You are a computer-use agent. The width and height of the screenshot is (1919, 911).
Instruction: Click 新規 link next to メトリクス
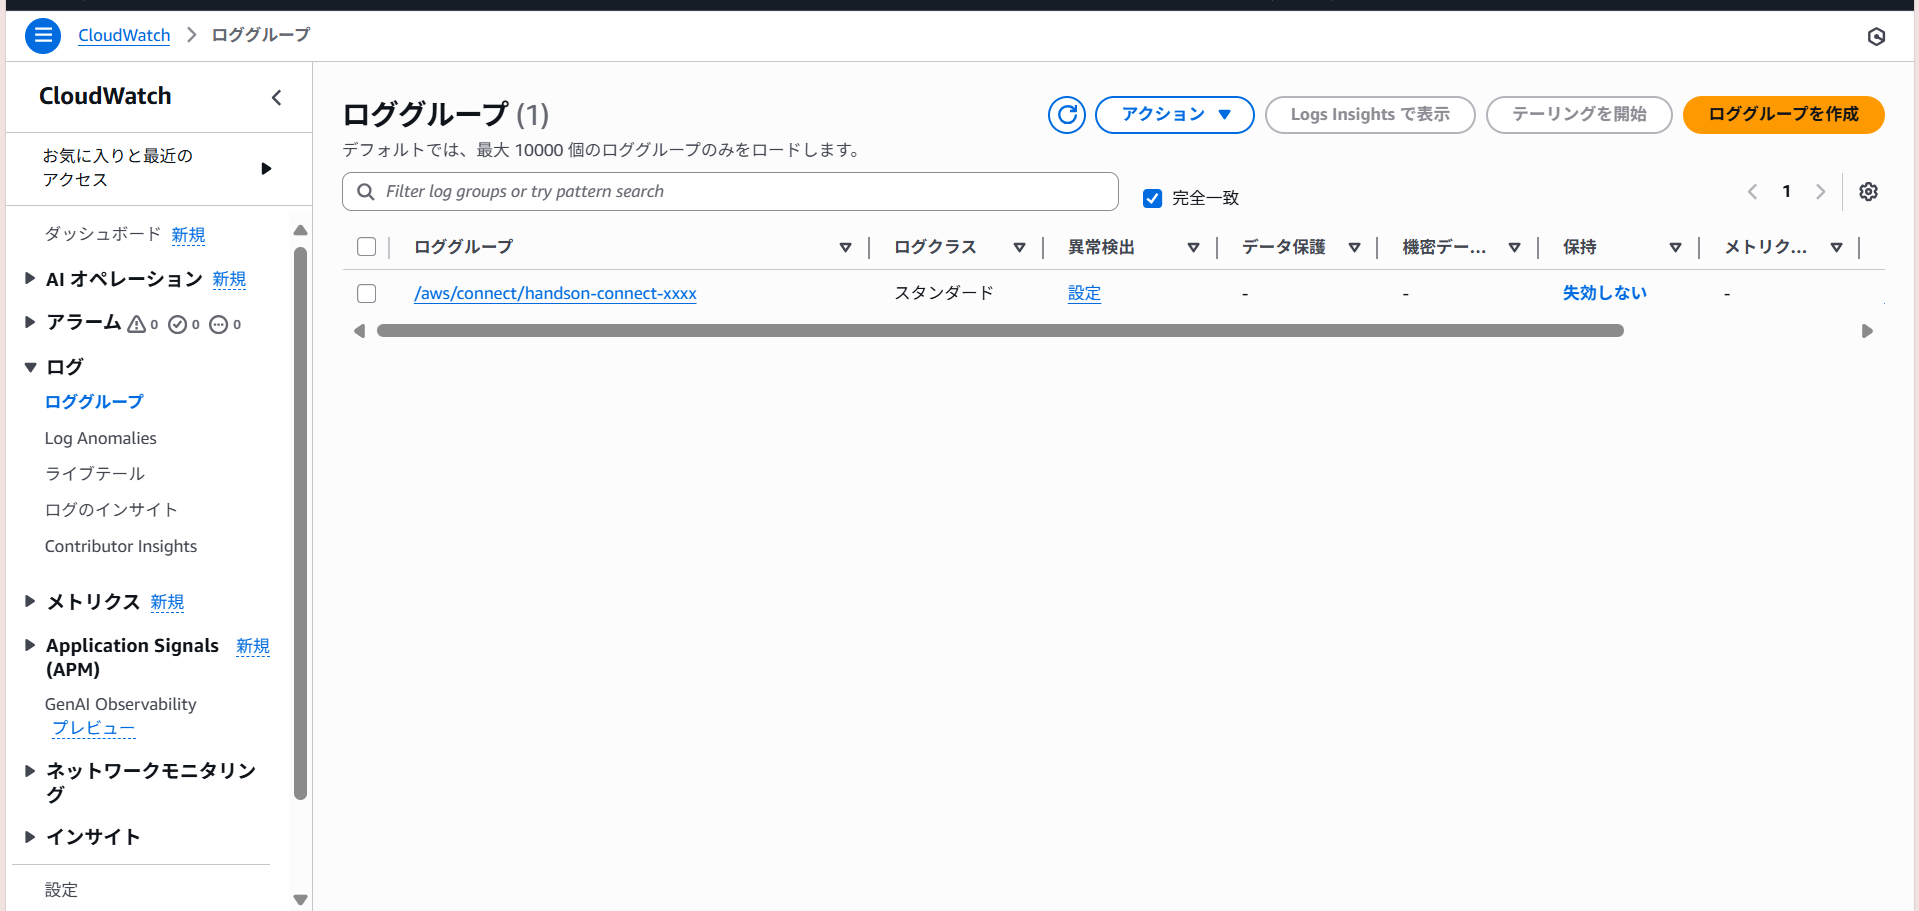coord(167,602)
